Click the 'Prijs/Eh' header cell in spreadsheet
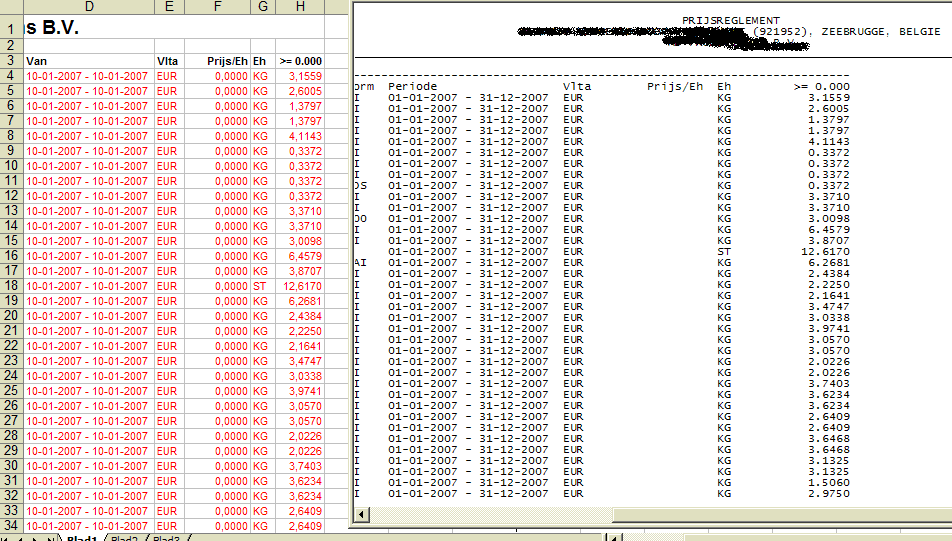Screen dimensions: 952x541 [x=217, y=61]
